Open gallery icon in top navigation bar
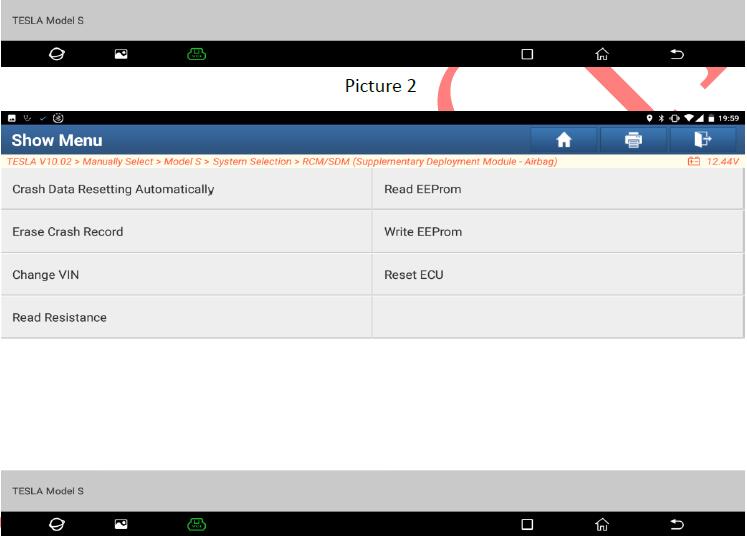This screenshot has width=747, height=536. coord(121,54)
